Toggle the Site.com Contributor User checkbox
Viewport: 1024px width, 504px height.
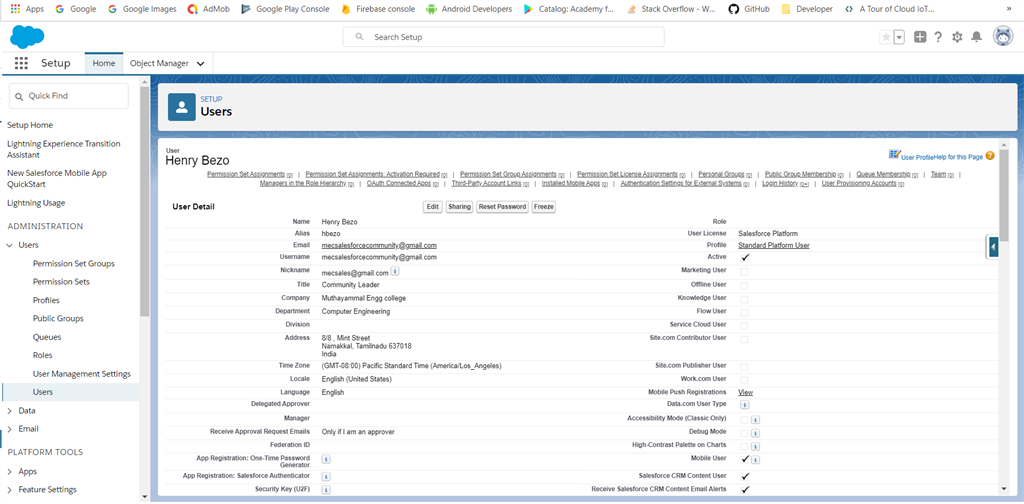(744, 339)
